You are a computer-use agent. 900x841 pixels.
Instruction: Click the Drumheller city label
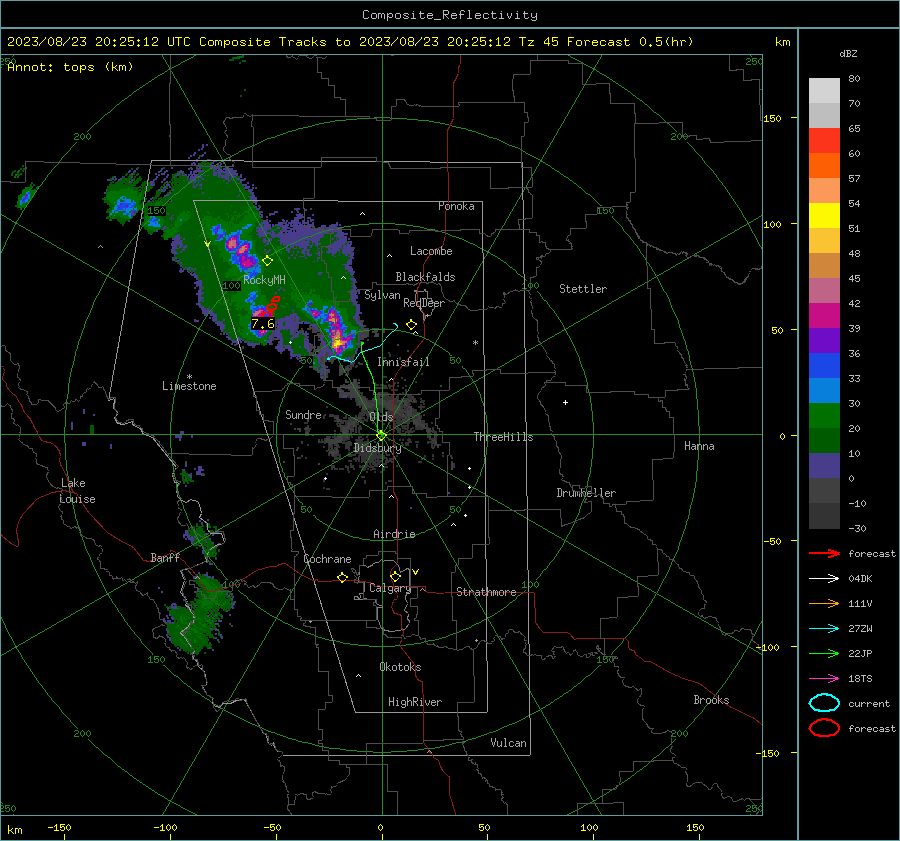(586, 493)
